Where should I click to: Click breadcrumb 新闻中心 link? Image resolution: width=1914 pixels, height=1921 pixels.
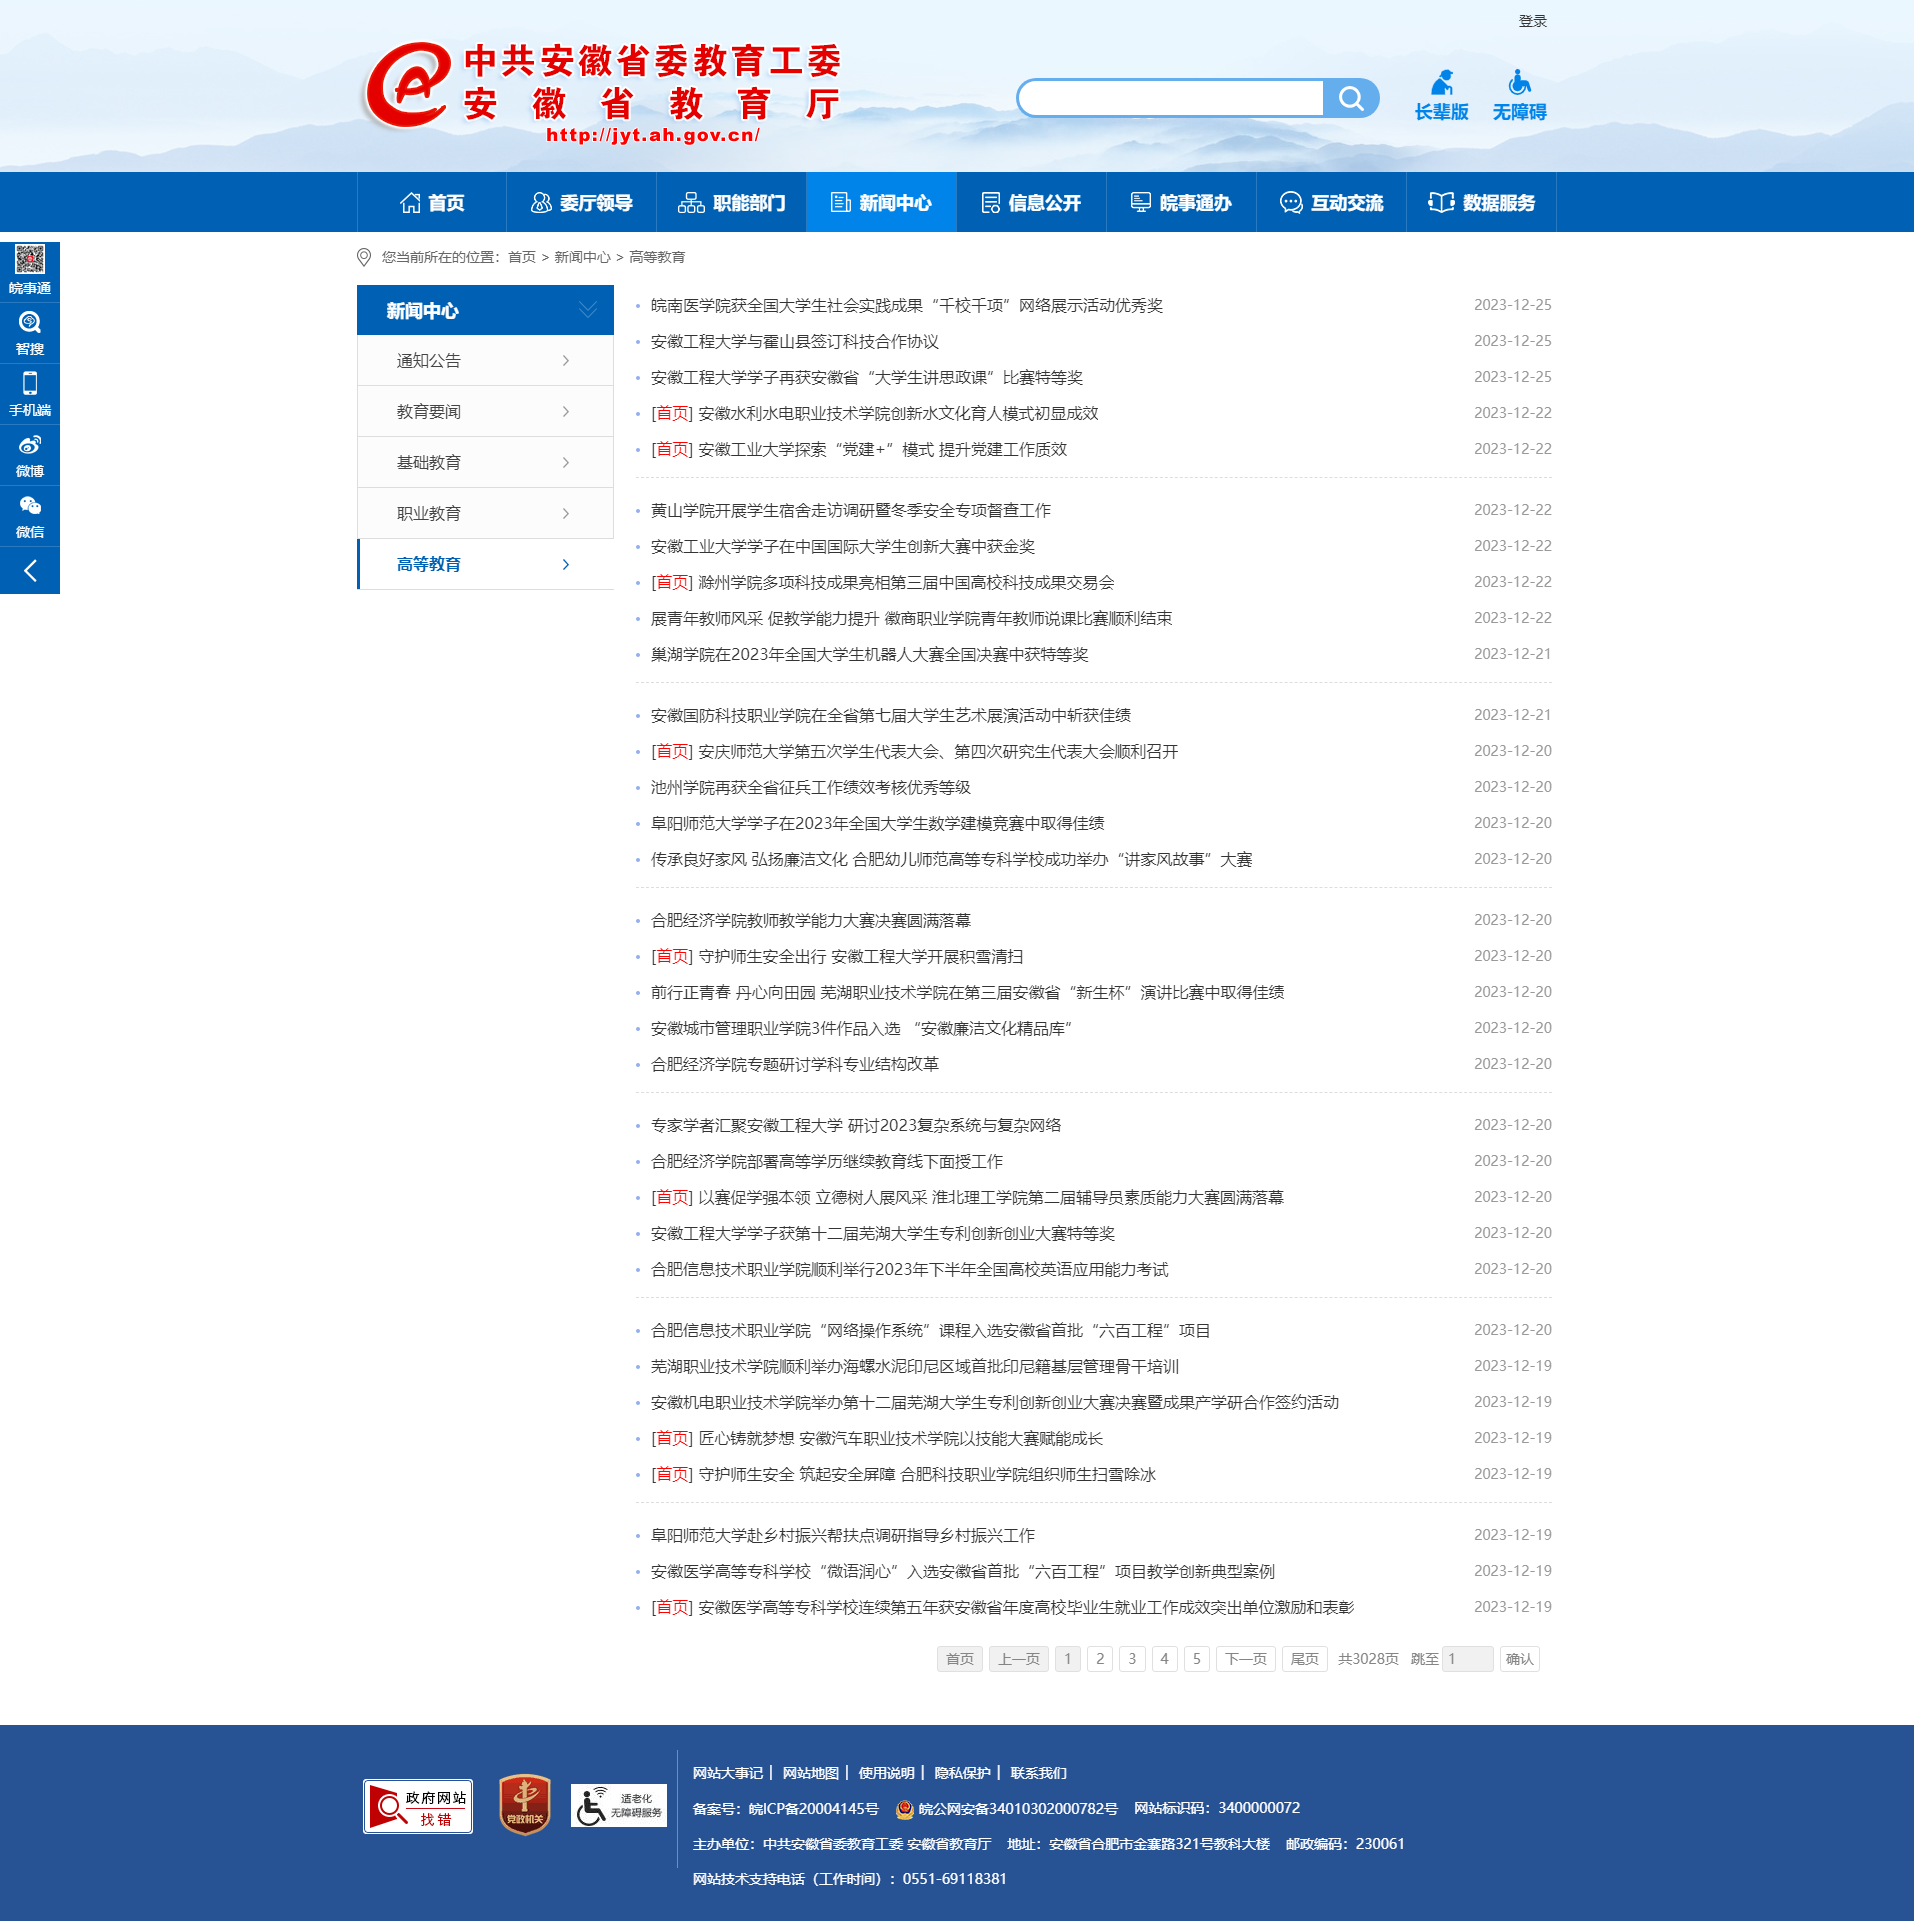582,258
